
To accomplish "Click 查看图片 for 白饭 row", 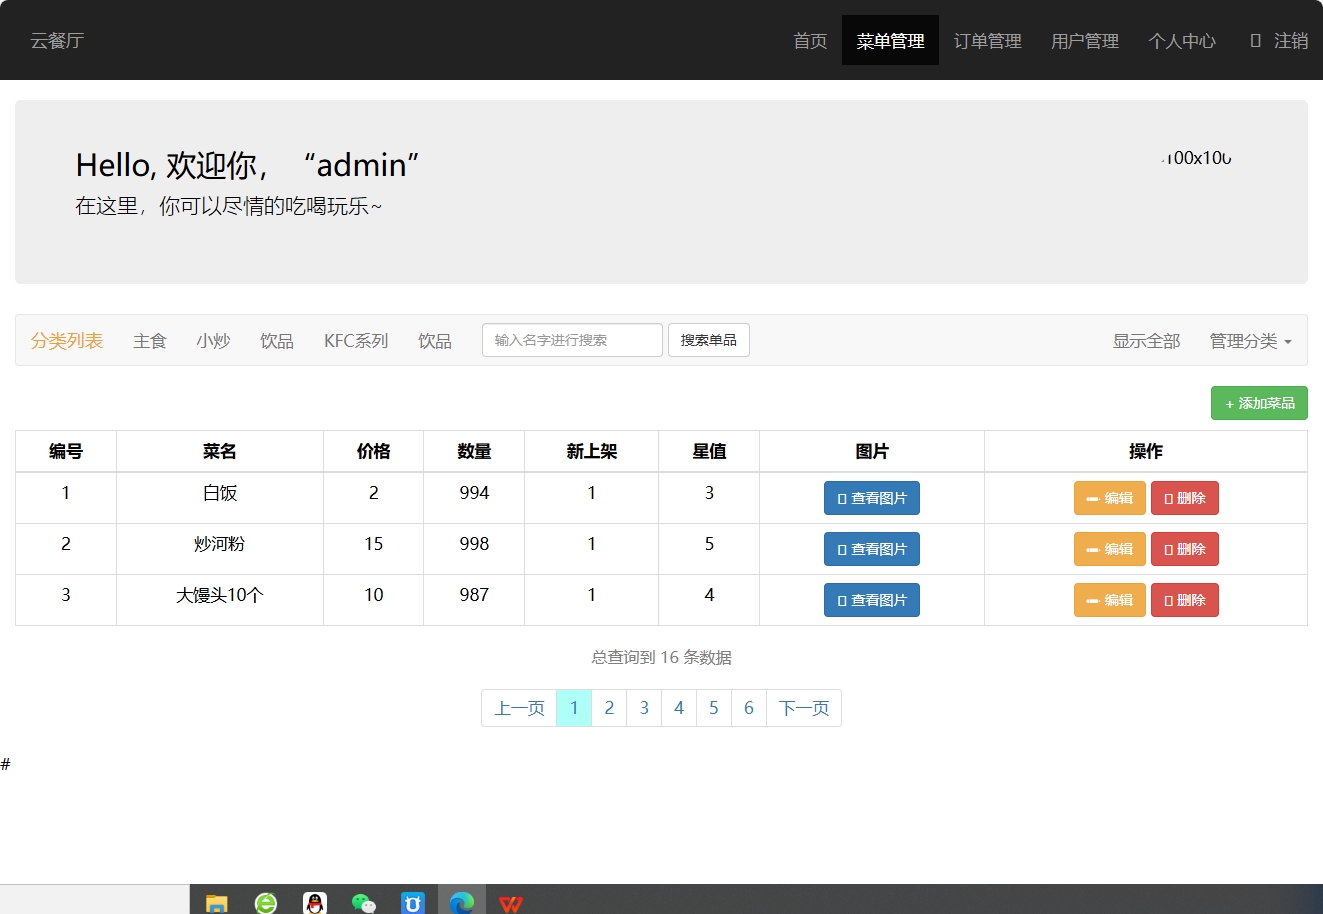I will click(871, 498).
